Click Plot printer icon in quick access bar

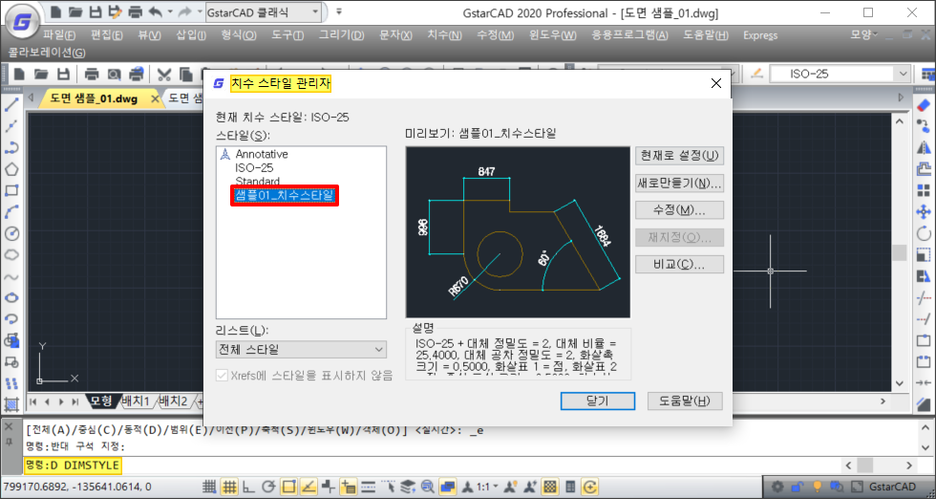[135, 12]
